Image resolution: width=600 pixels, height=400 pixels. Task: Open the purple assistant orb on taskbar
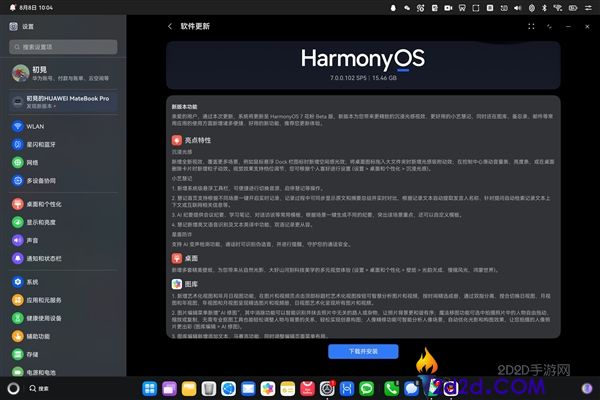tap(587, 389)
